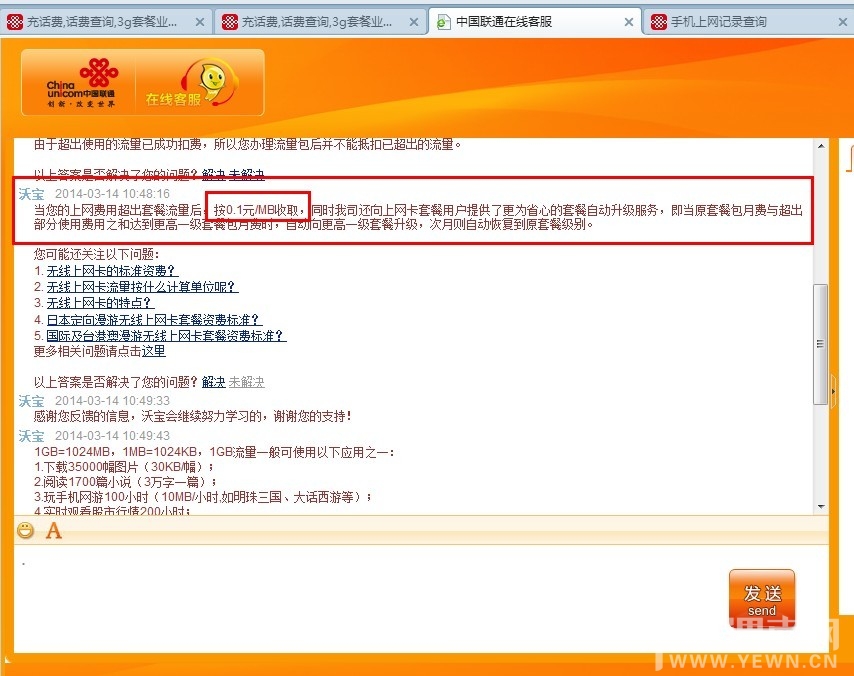Click the China Unicom logo
Image resolution: width=854 pixels, height=676 pixels.
pyautogui.click(x=80, y=82)
